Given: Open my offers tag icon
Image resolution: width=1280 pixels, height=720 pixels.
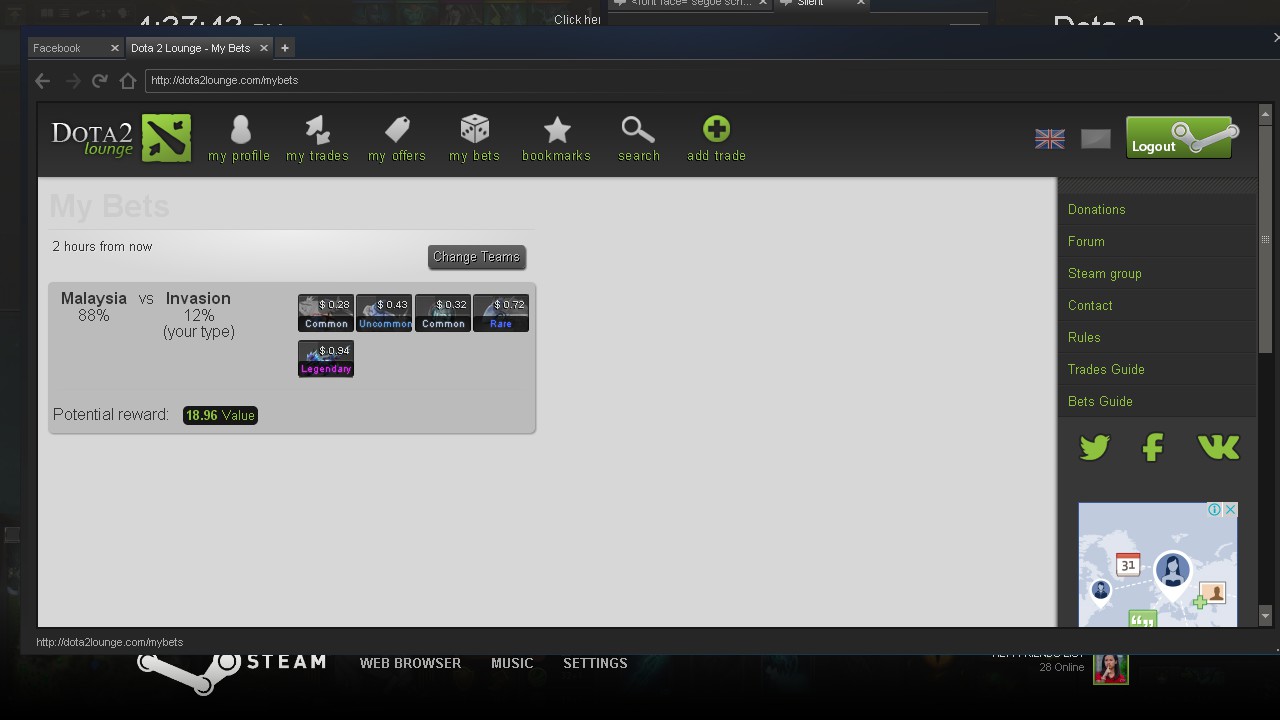Looking at the screenshot, I should pos(397,129).
